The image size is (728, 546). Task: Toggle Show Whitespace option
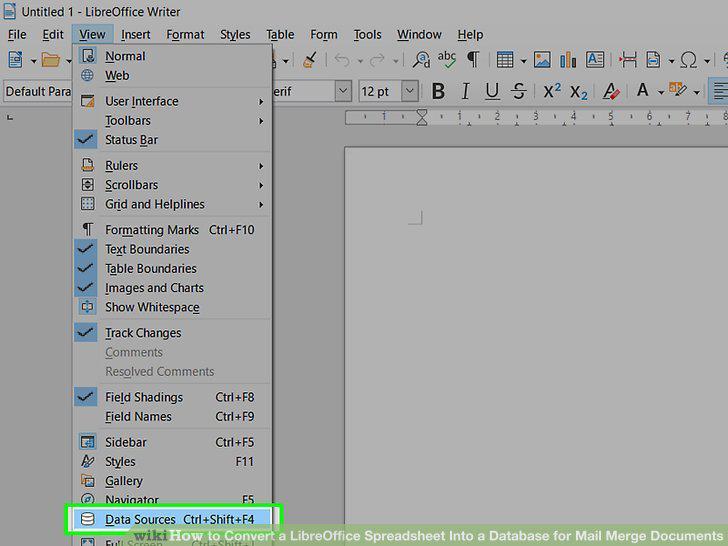coord(172,307)
